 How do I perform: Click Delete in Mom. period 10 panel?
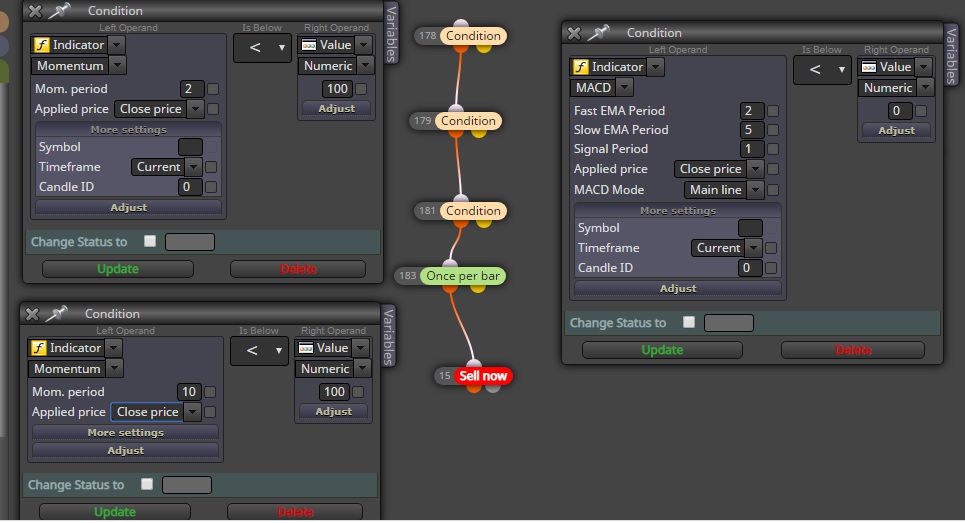(295, 512)
